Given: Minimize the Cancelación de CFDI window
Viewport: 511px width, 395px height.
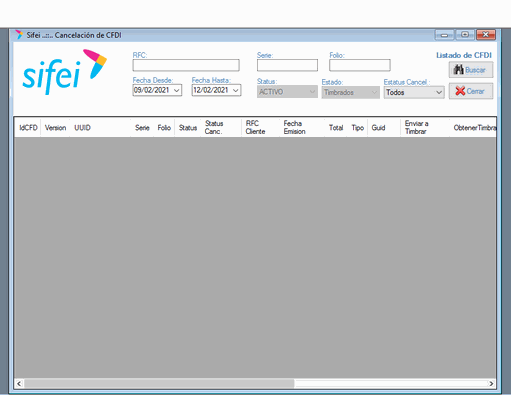Looking at the screenshot, I should [x=445, y=35].
